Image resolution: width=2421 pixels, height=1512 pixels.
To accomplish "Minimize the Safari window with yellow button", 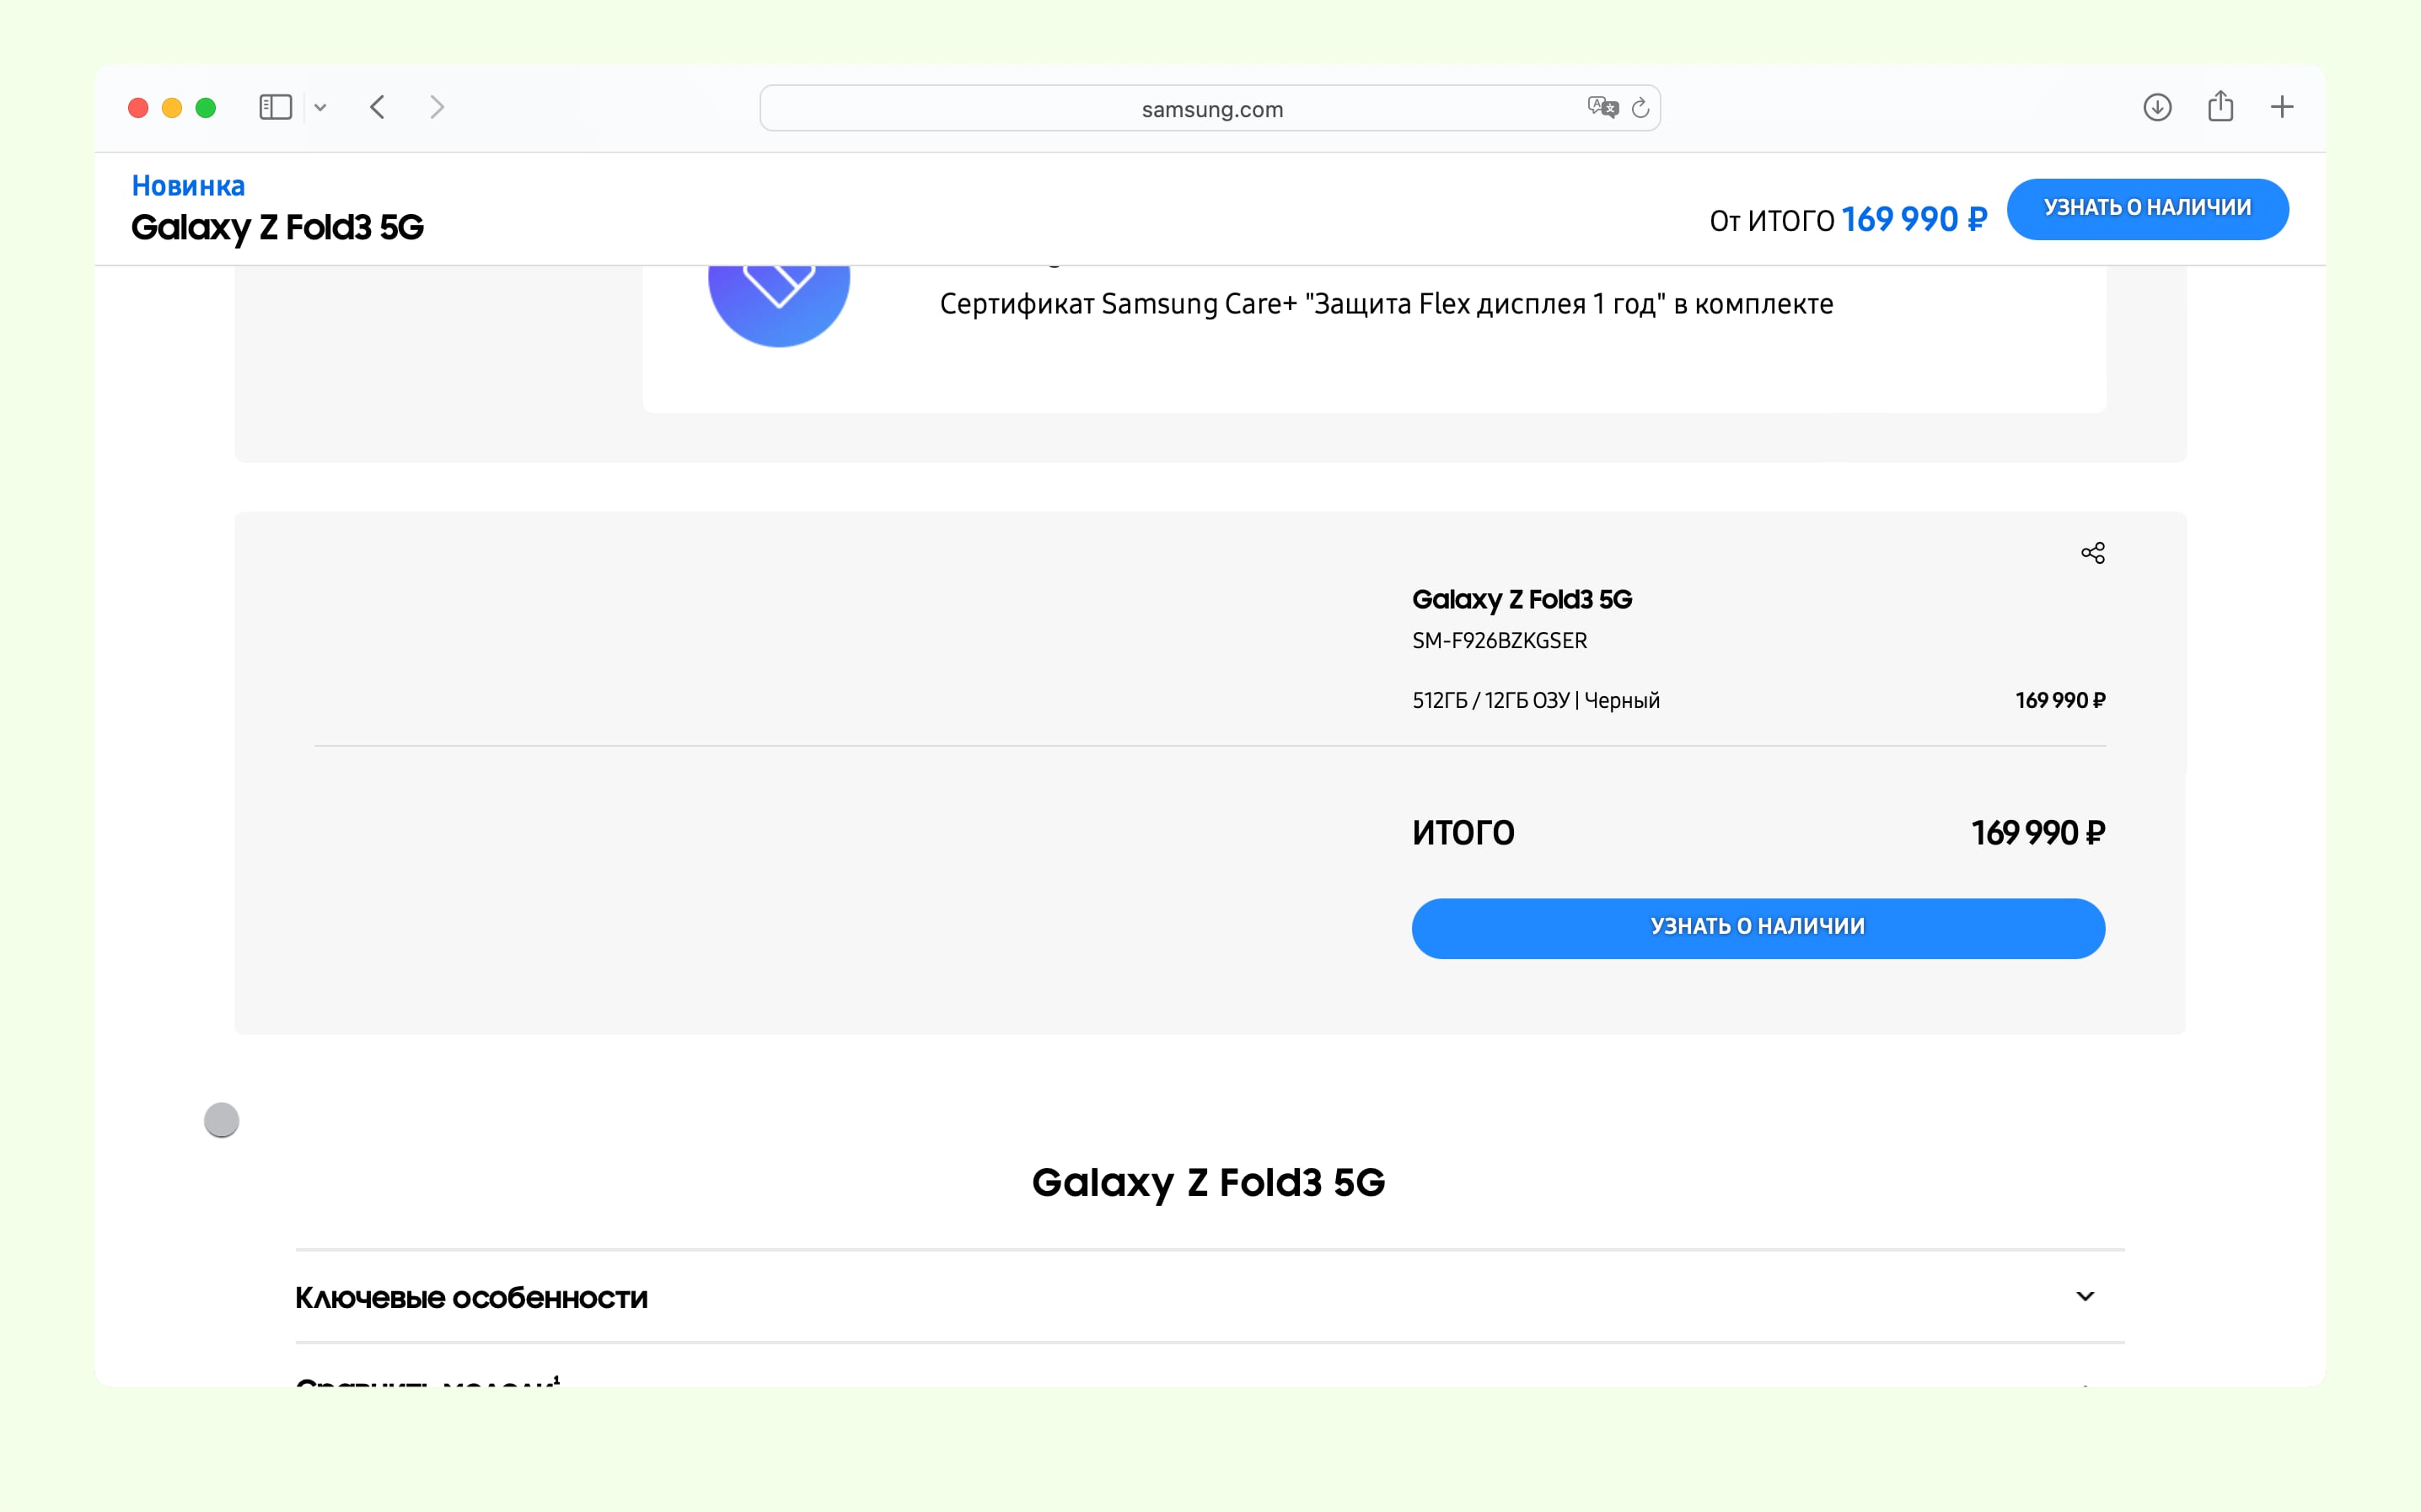I will (172, 108).
